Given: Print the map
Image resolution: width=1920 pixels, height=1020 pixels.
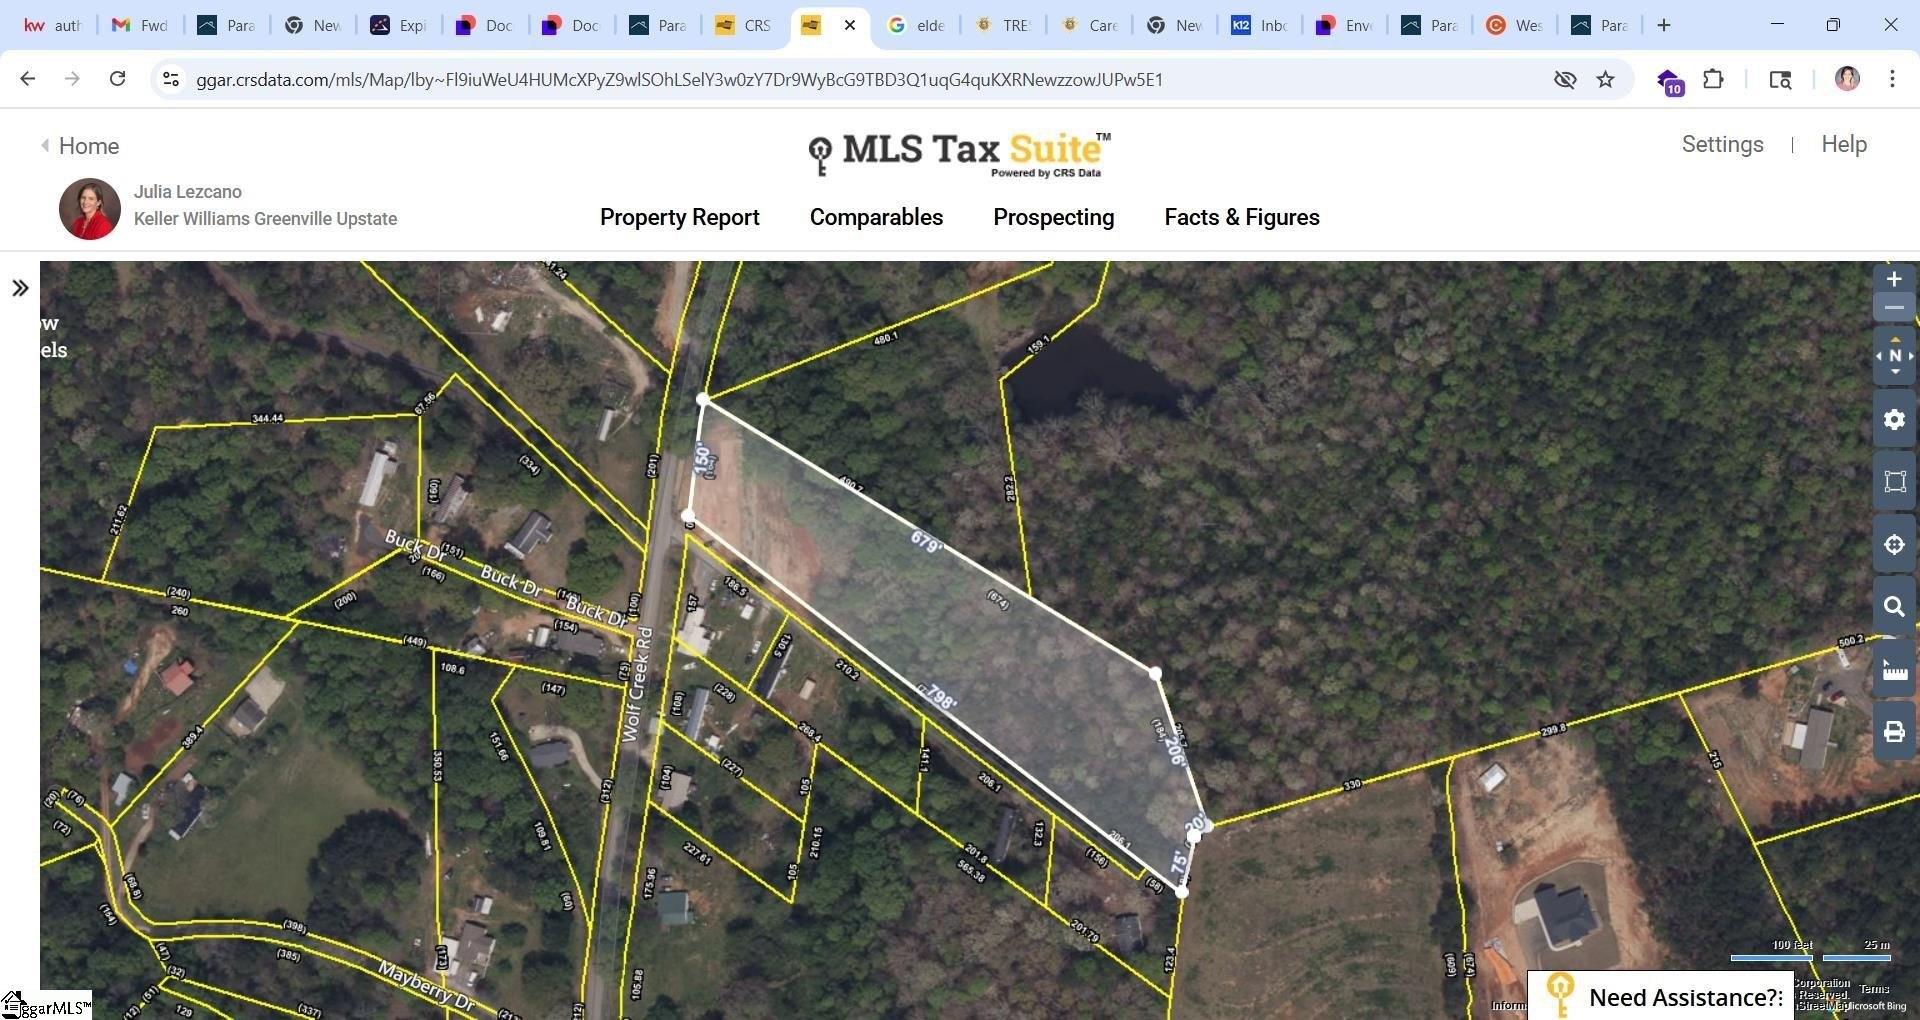Looking at the screenshot, I should point(1894,732).
